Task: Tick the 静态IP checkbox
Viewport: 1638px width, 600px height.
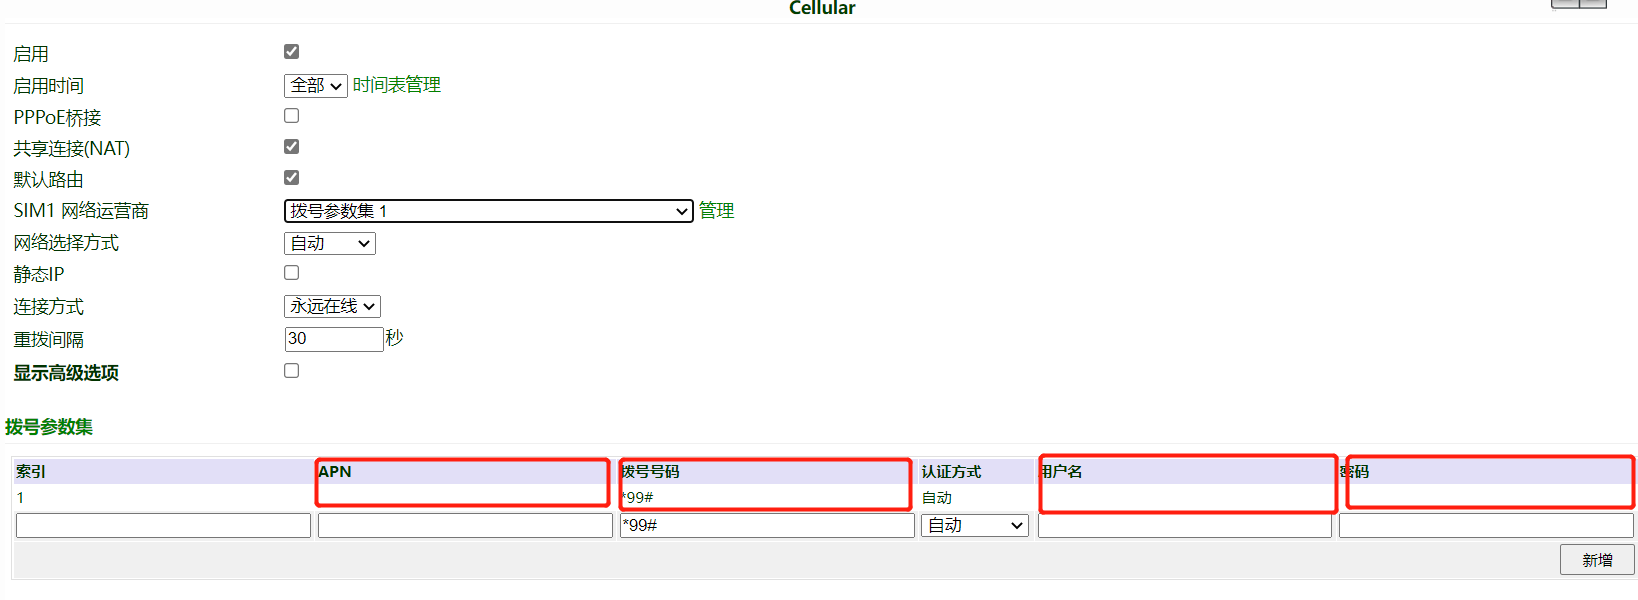Action: [x=291, y=273]
